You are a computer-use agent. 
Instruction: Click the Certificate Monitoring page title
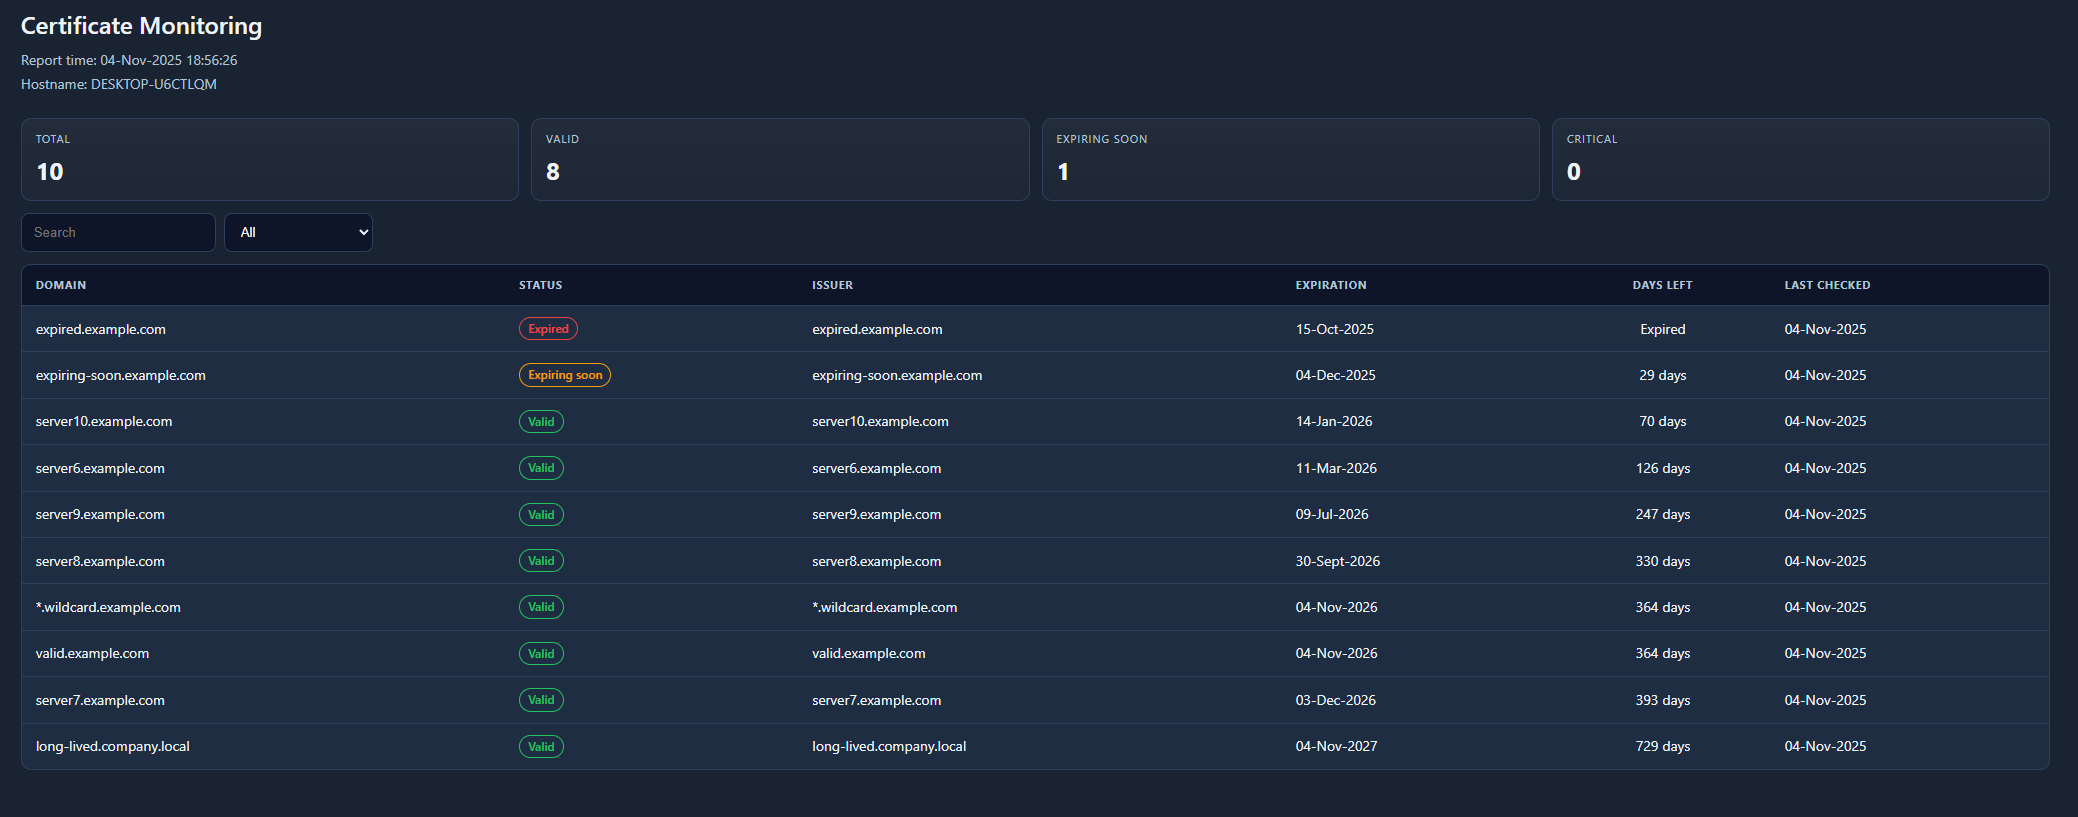(141, 26)
